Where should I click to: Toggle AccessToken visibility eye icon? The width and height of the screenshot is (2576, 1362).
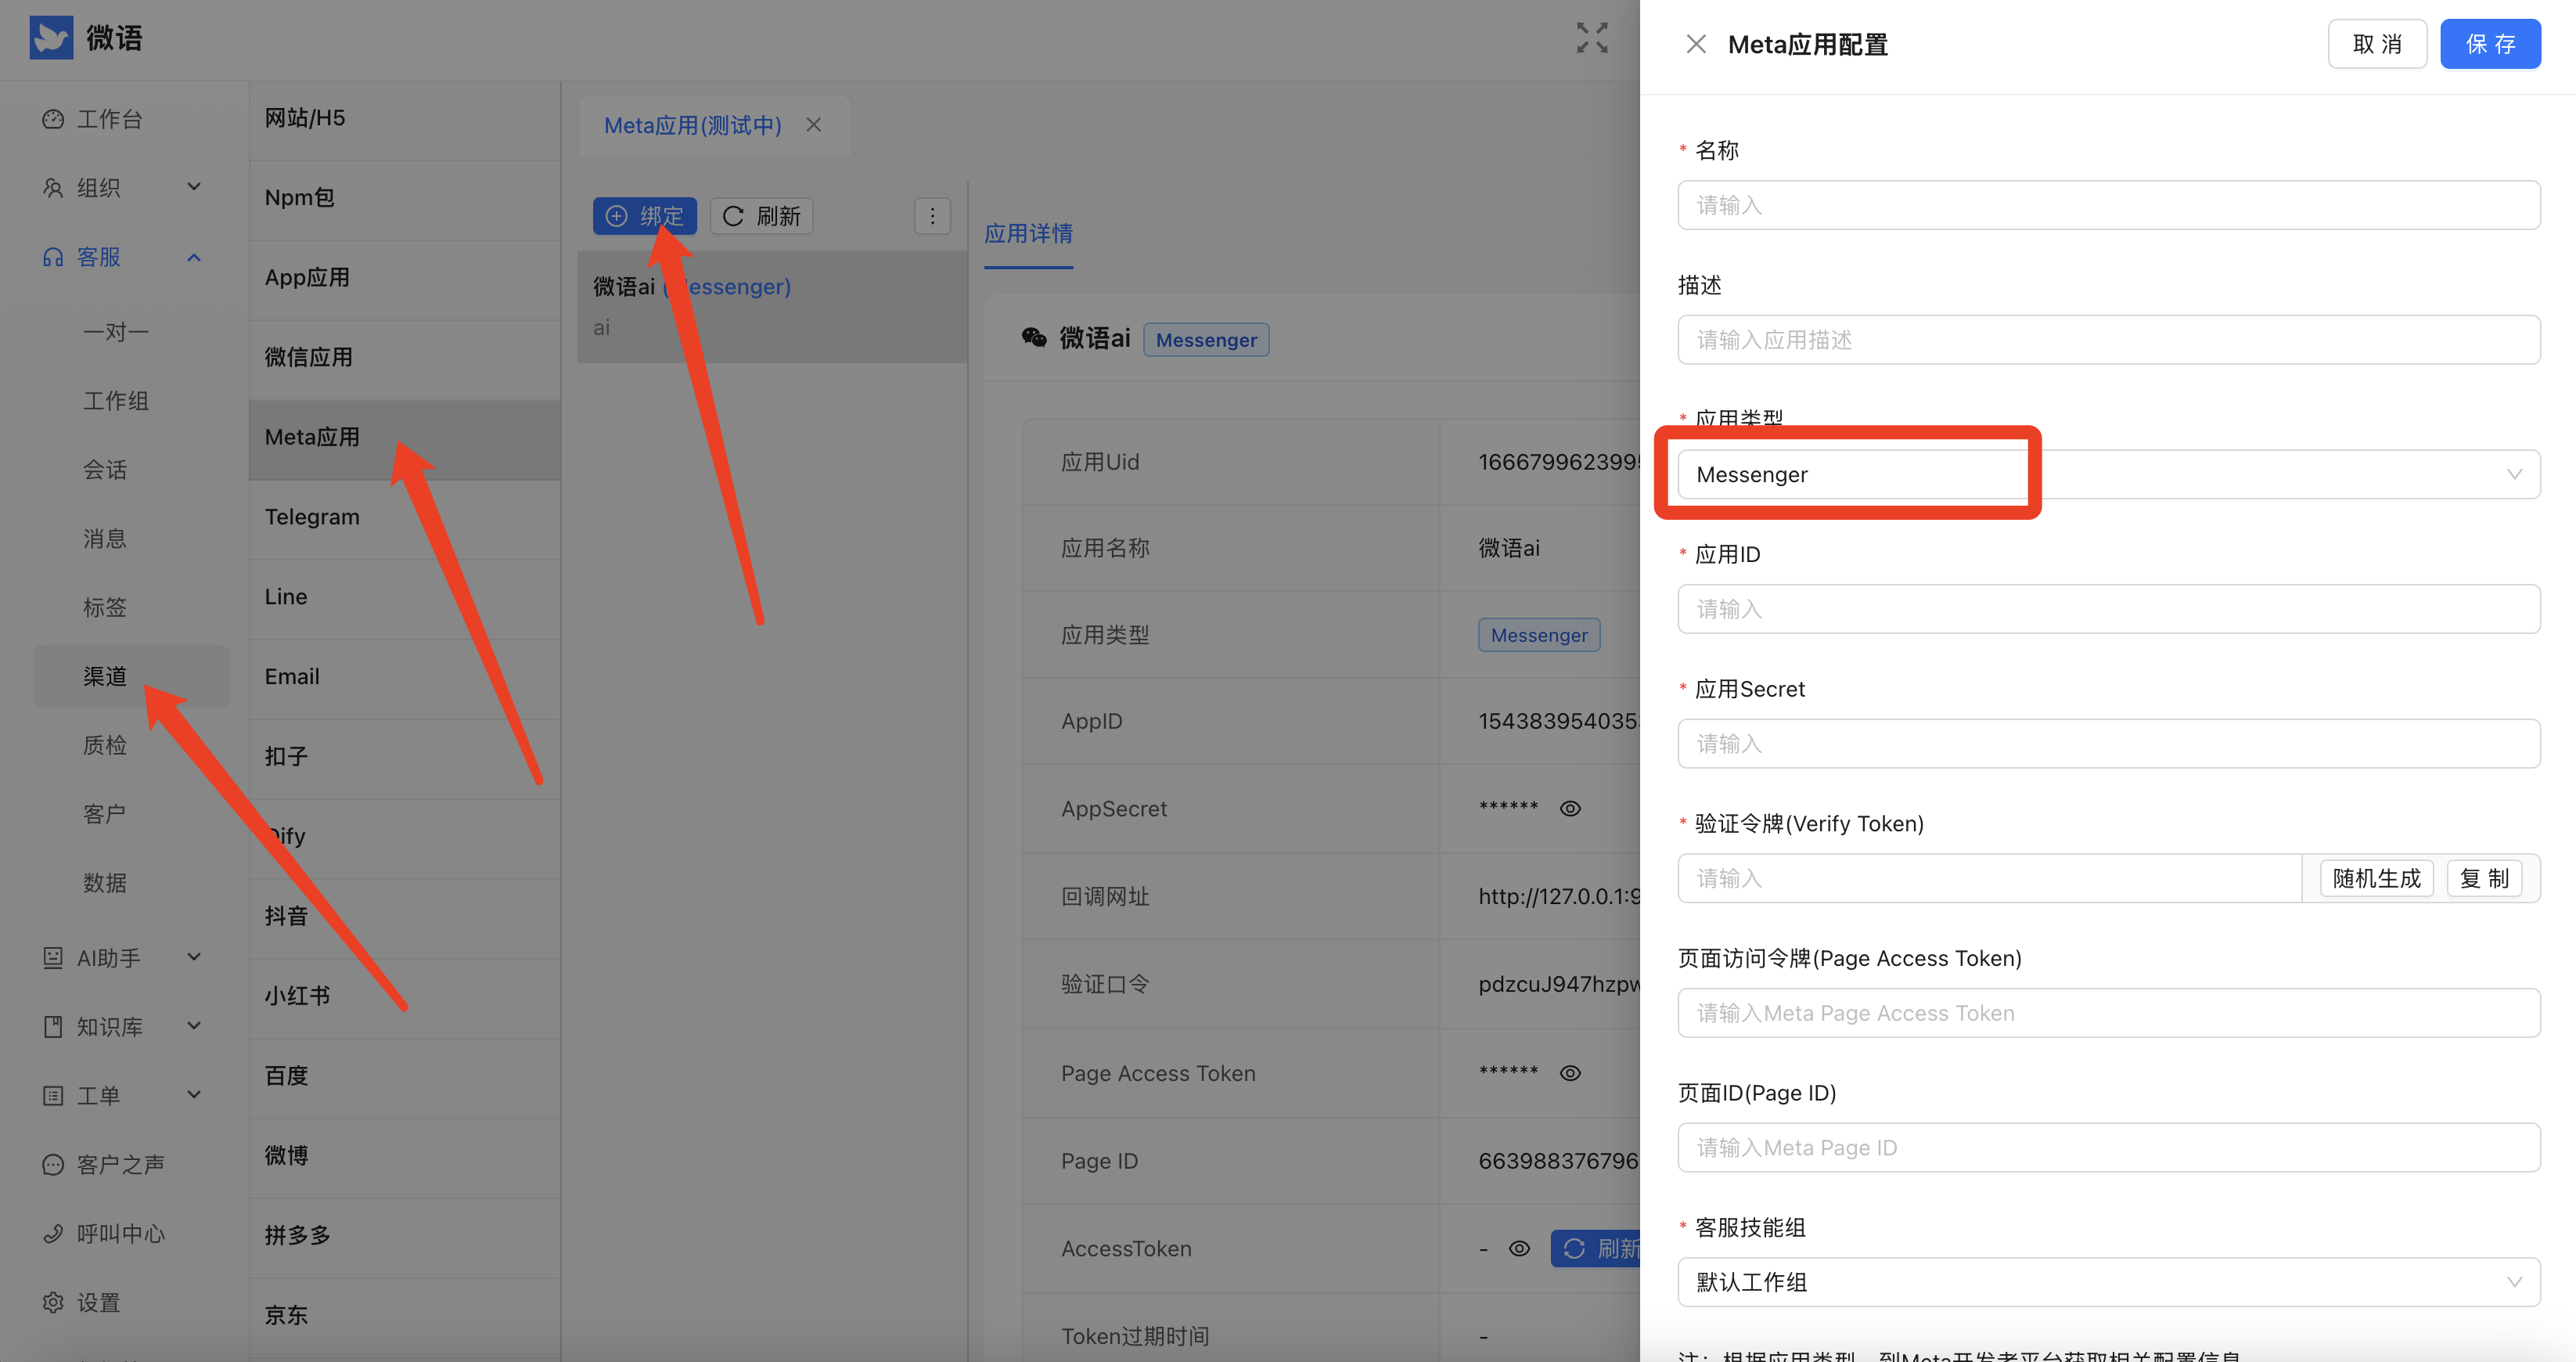tap(1519, 1248)
